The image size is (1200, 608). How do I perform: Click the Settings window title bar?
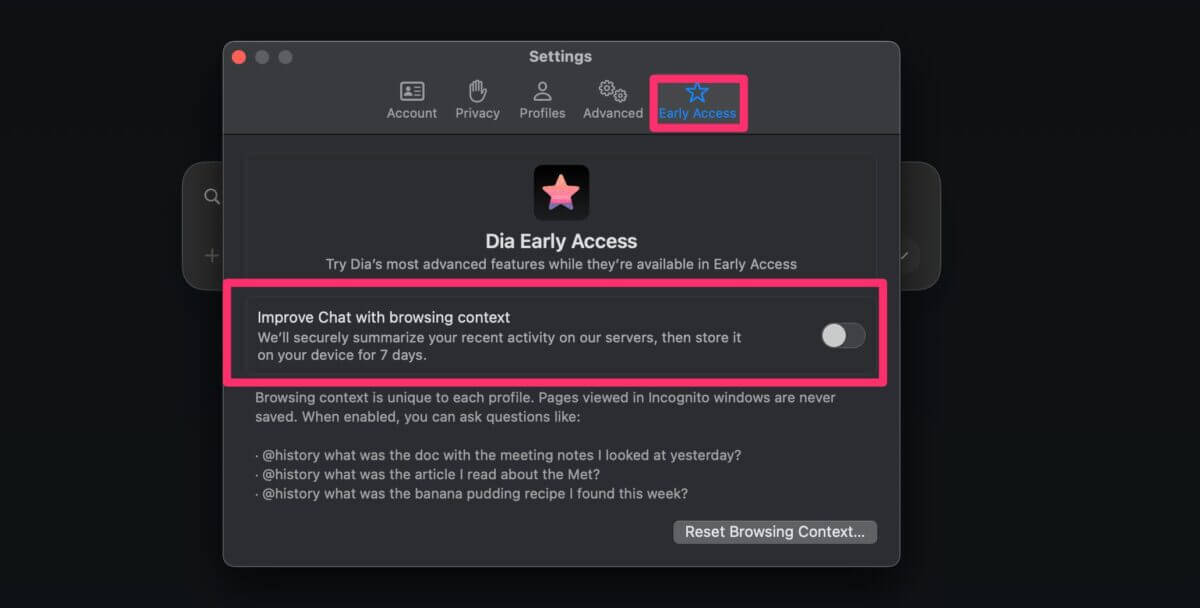coord(560,57)
